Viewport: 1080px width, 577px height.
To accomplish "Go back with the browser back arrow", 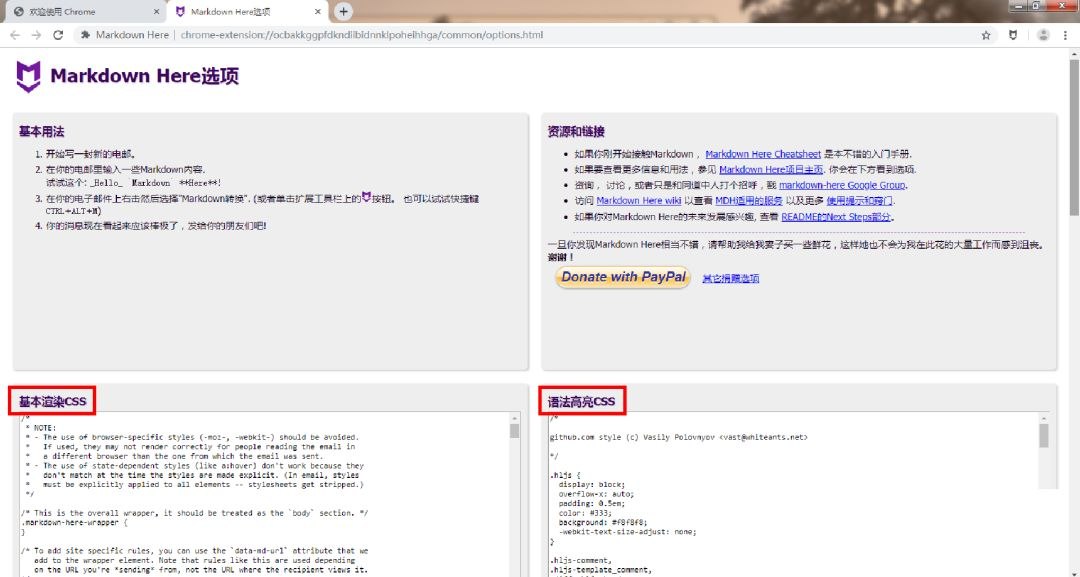I will pos(15,34).
